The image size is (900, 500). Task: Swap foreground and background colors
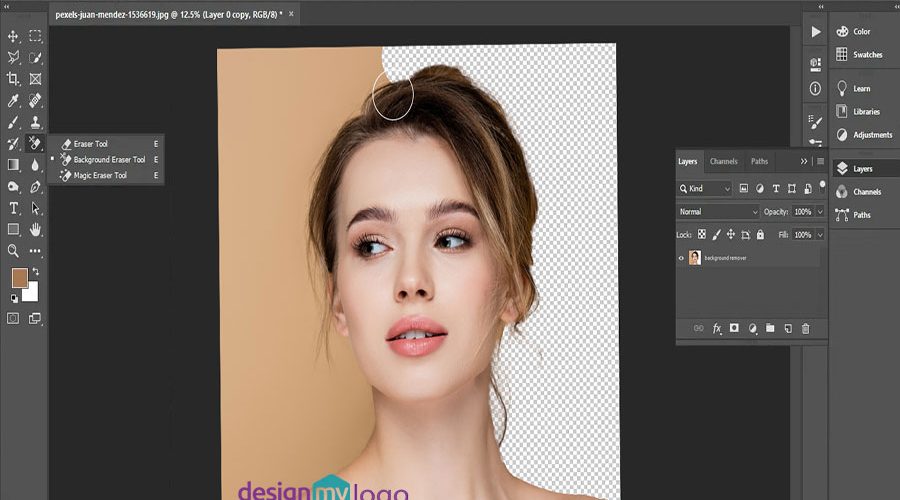(36, 271)
